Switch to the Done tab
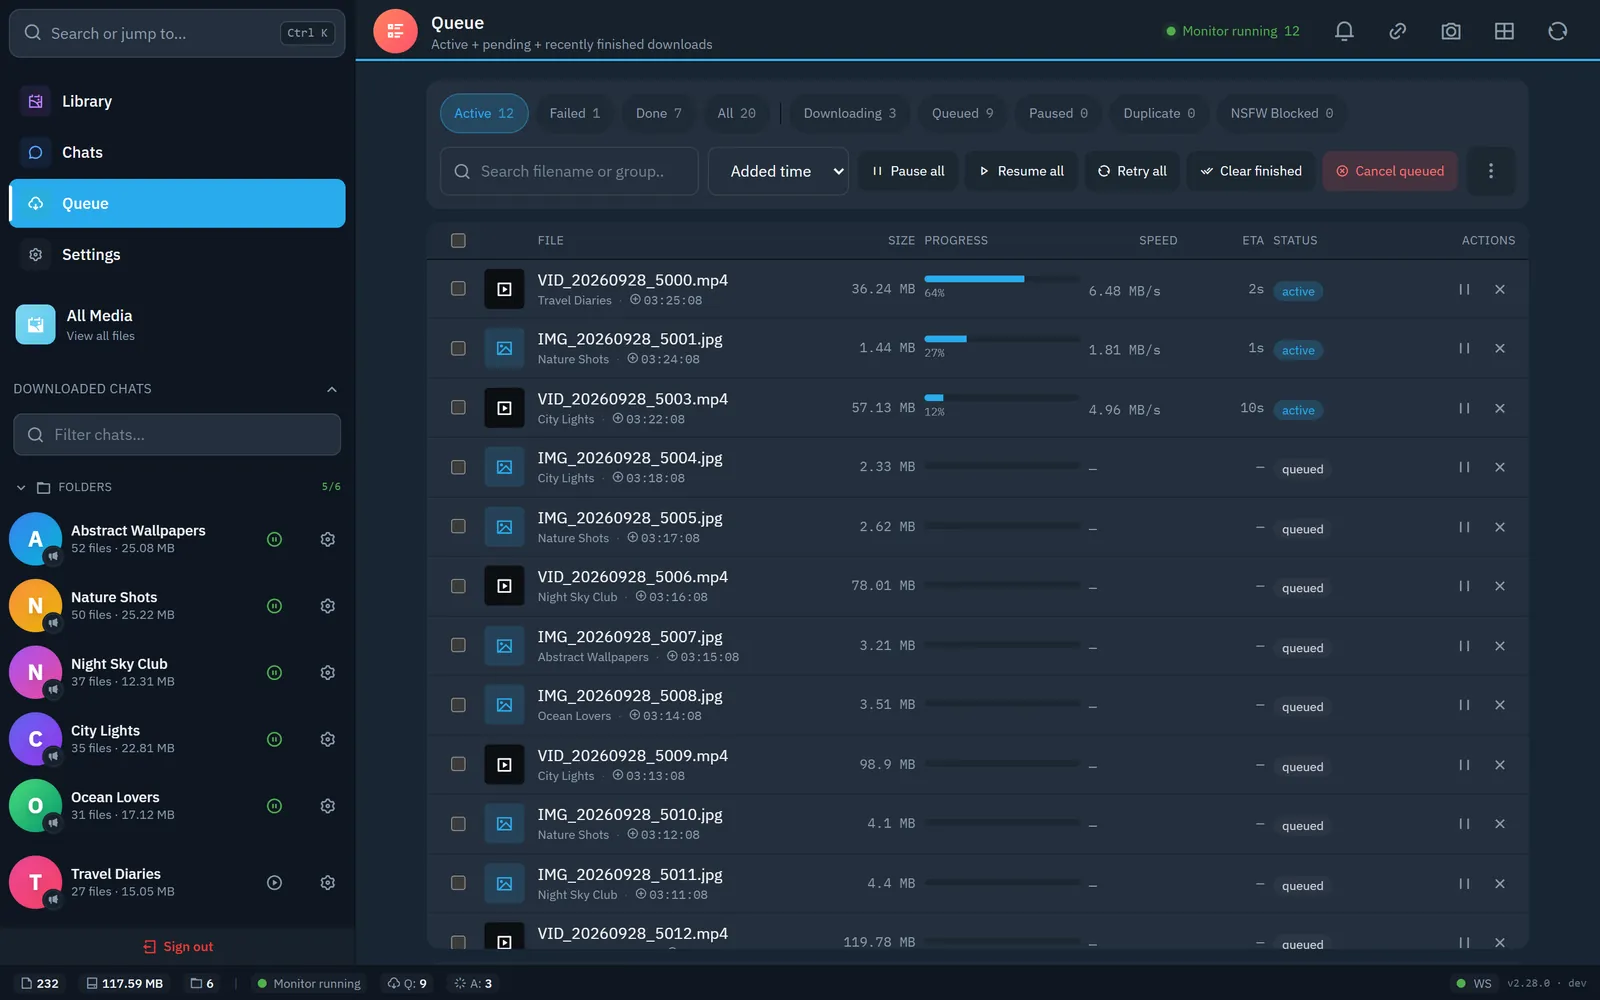 tap(659, 113)
